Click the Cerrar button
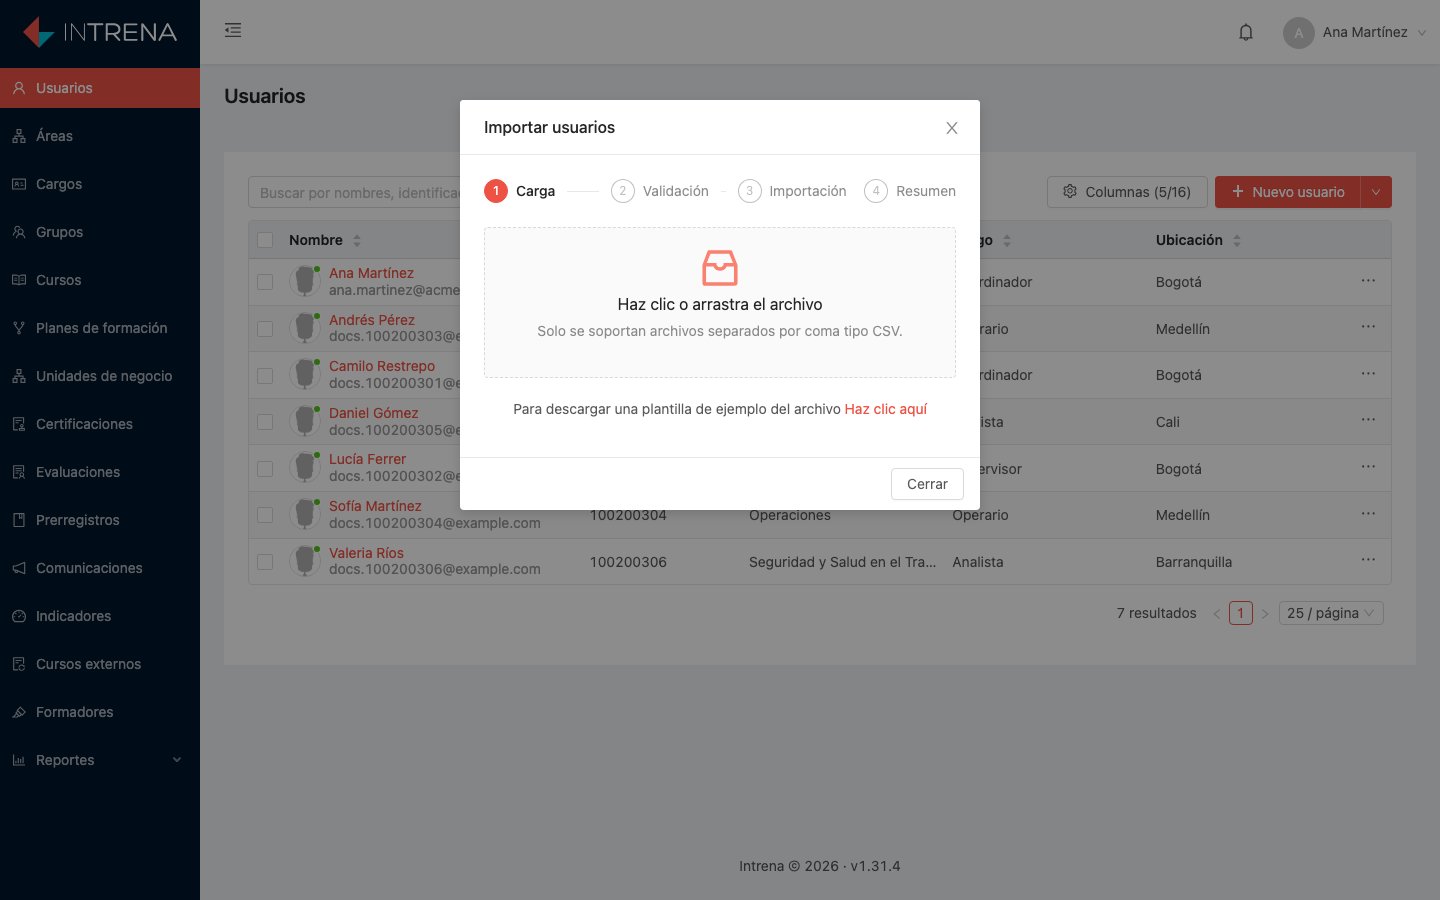 [x=927, y=484]
